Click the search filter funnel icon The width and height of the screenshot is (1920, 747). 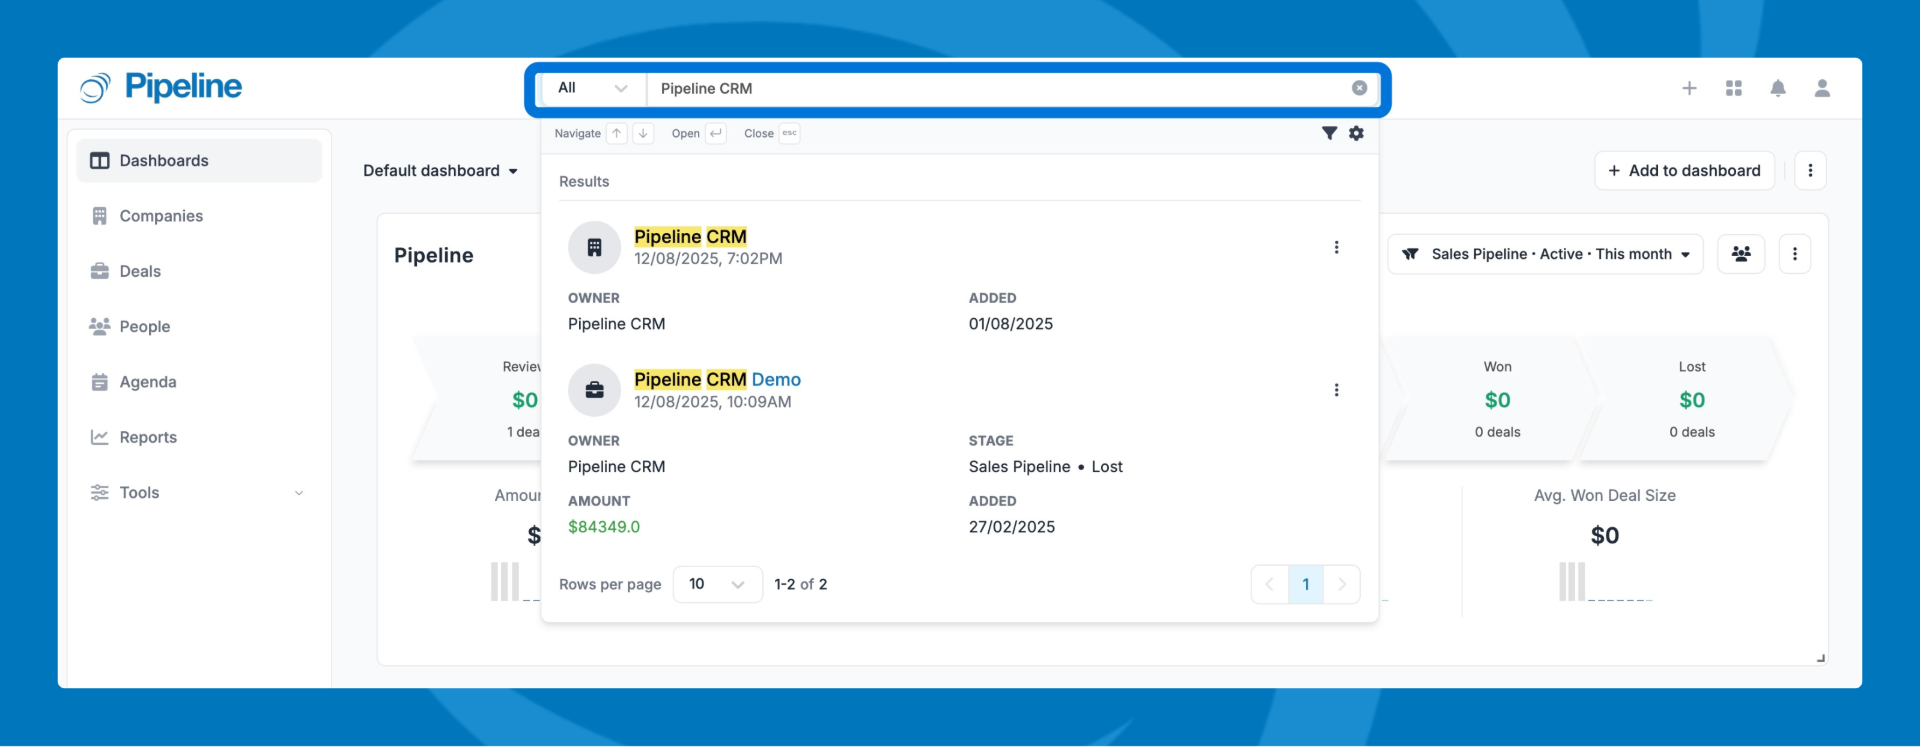tap(1329, 133)
